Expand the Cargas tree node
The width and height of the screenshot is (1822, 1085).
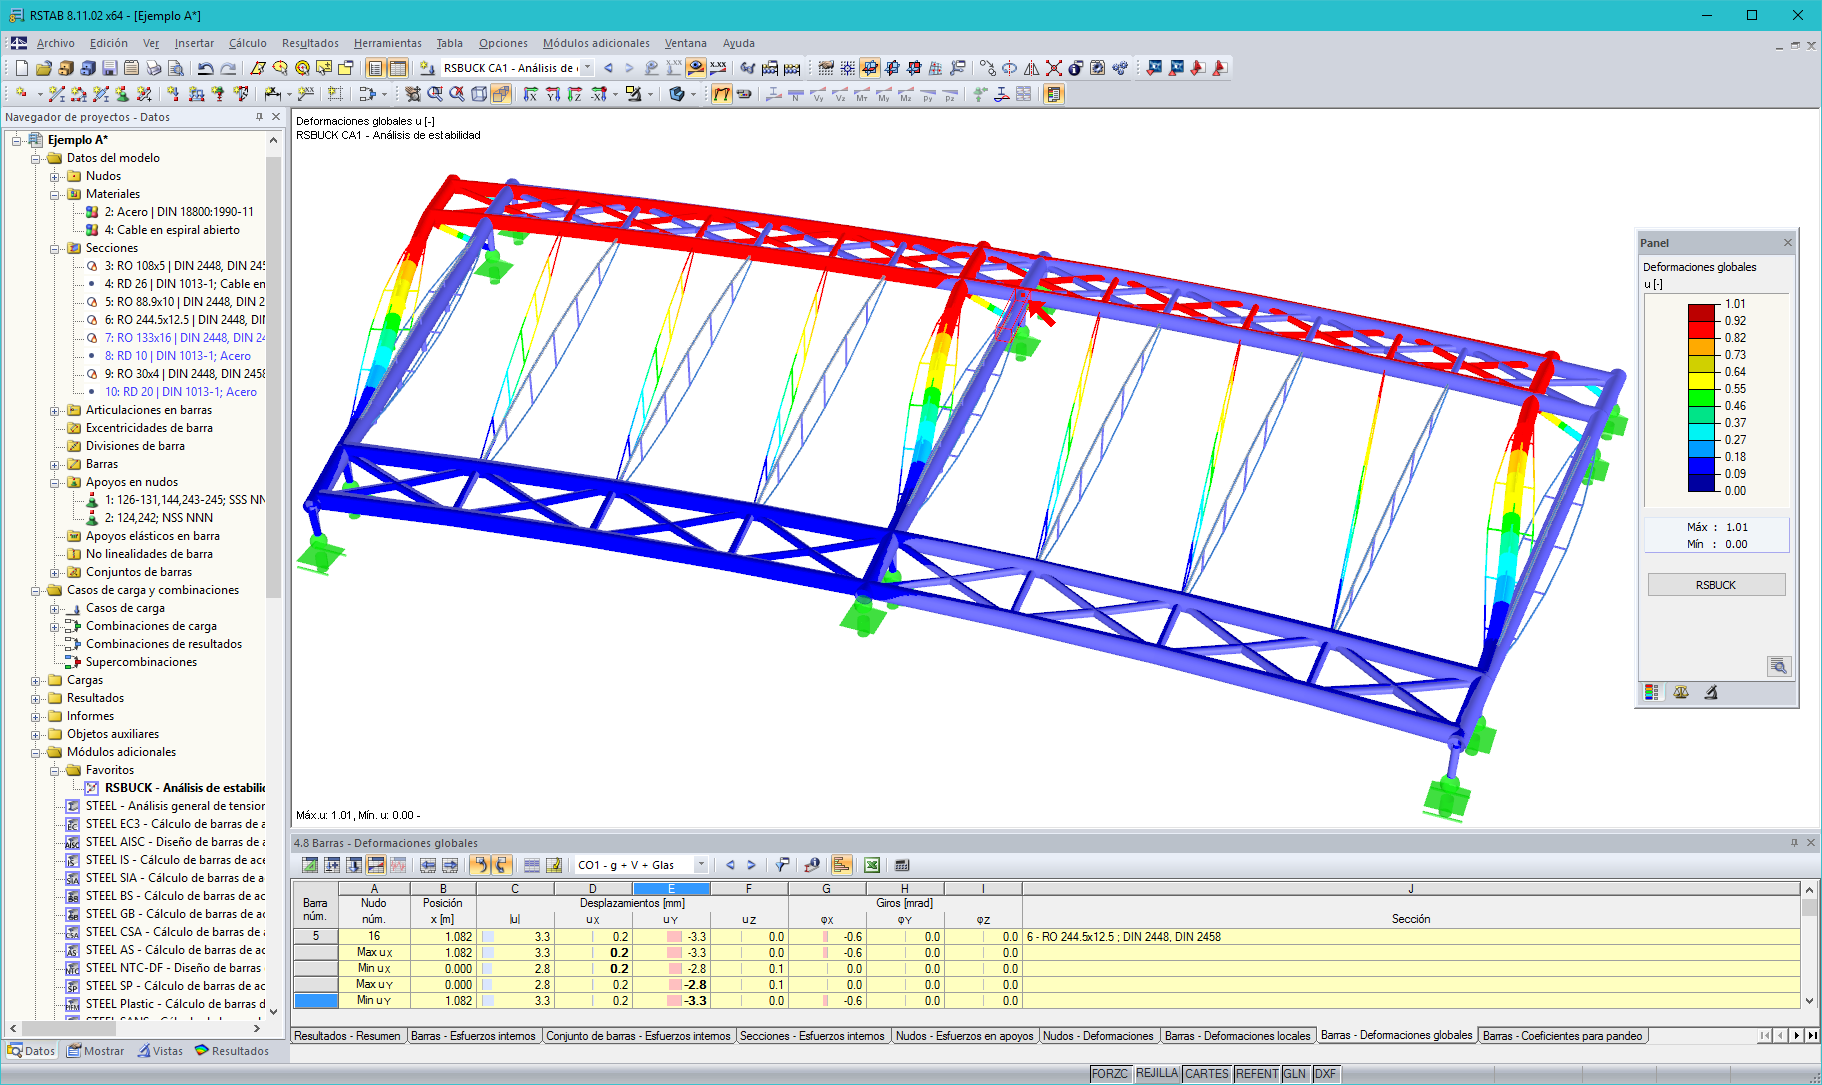[36, 680]
